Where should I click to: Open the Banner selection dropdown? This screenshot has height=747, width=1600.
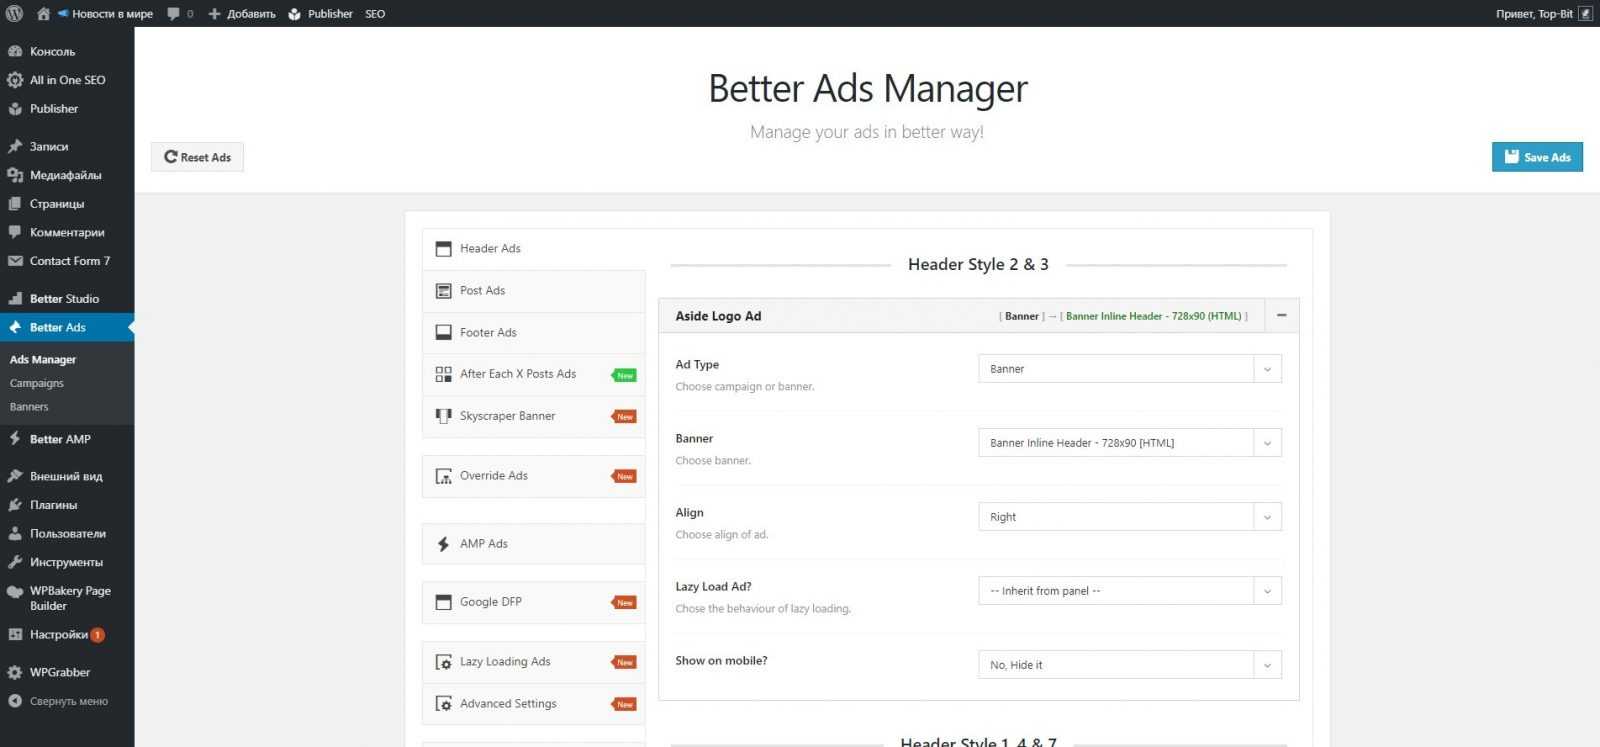[x=1129, y=443]
